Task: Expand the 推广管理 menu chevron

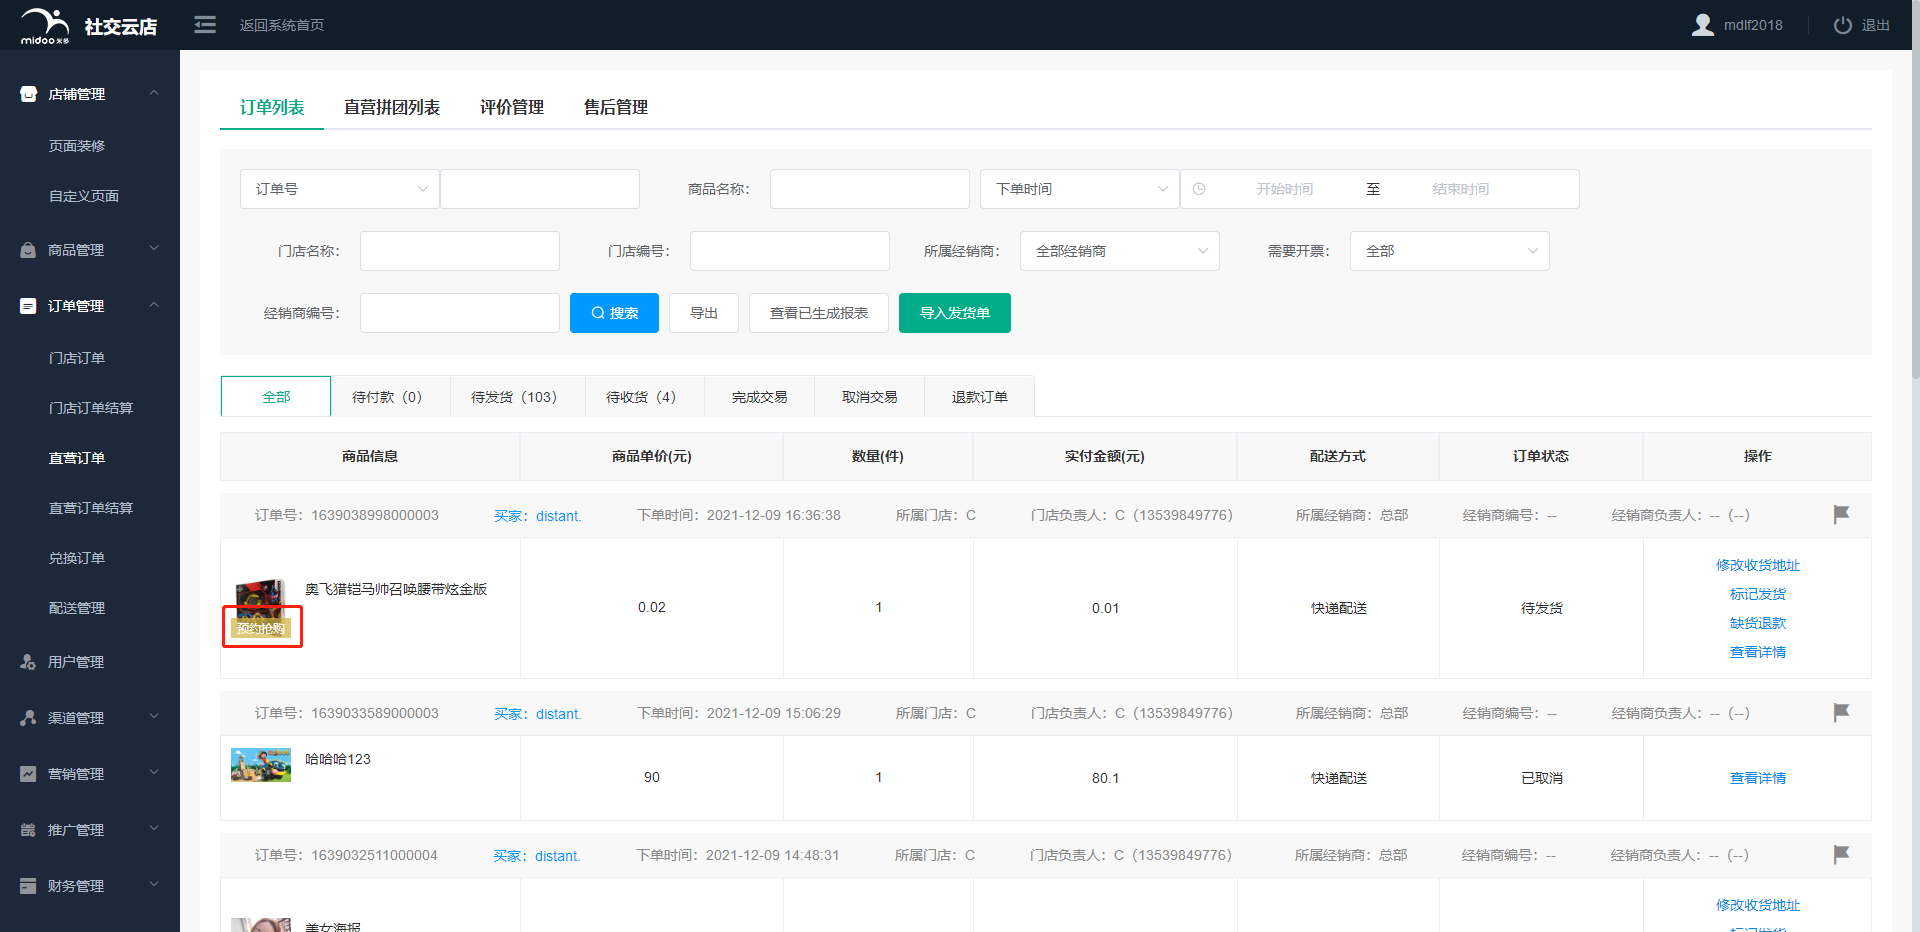Action: coord(154,829)
